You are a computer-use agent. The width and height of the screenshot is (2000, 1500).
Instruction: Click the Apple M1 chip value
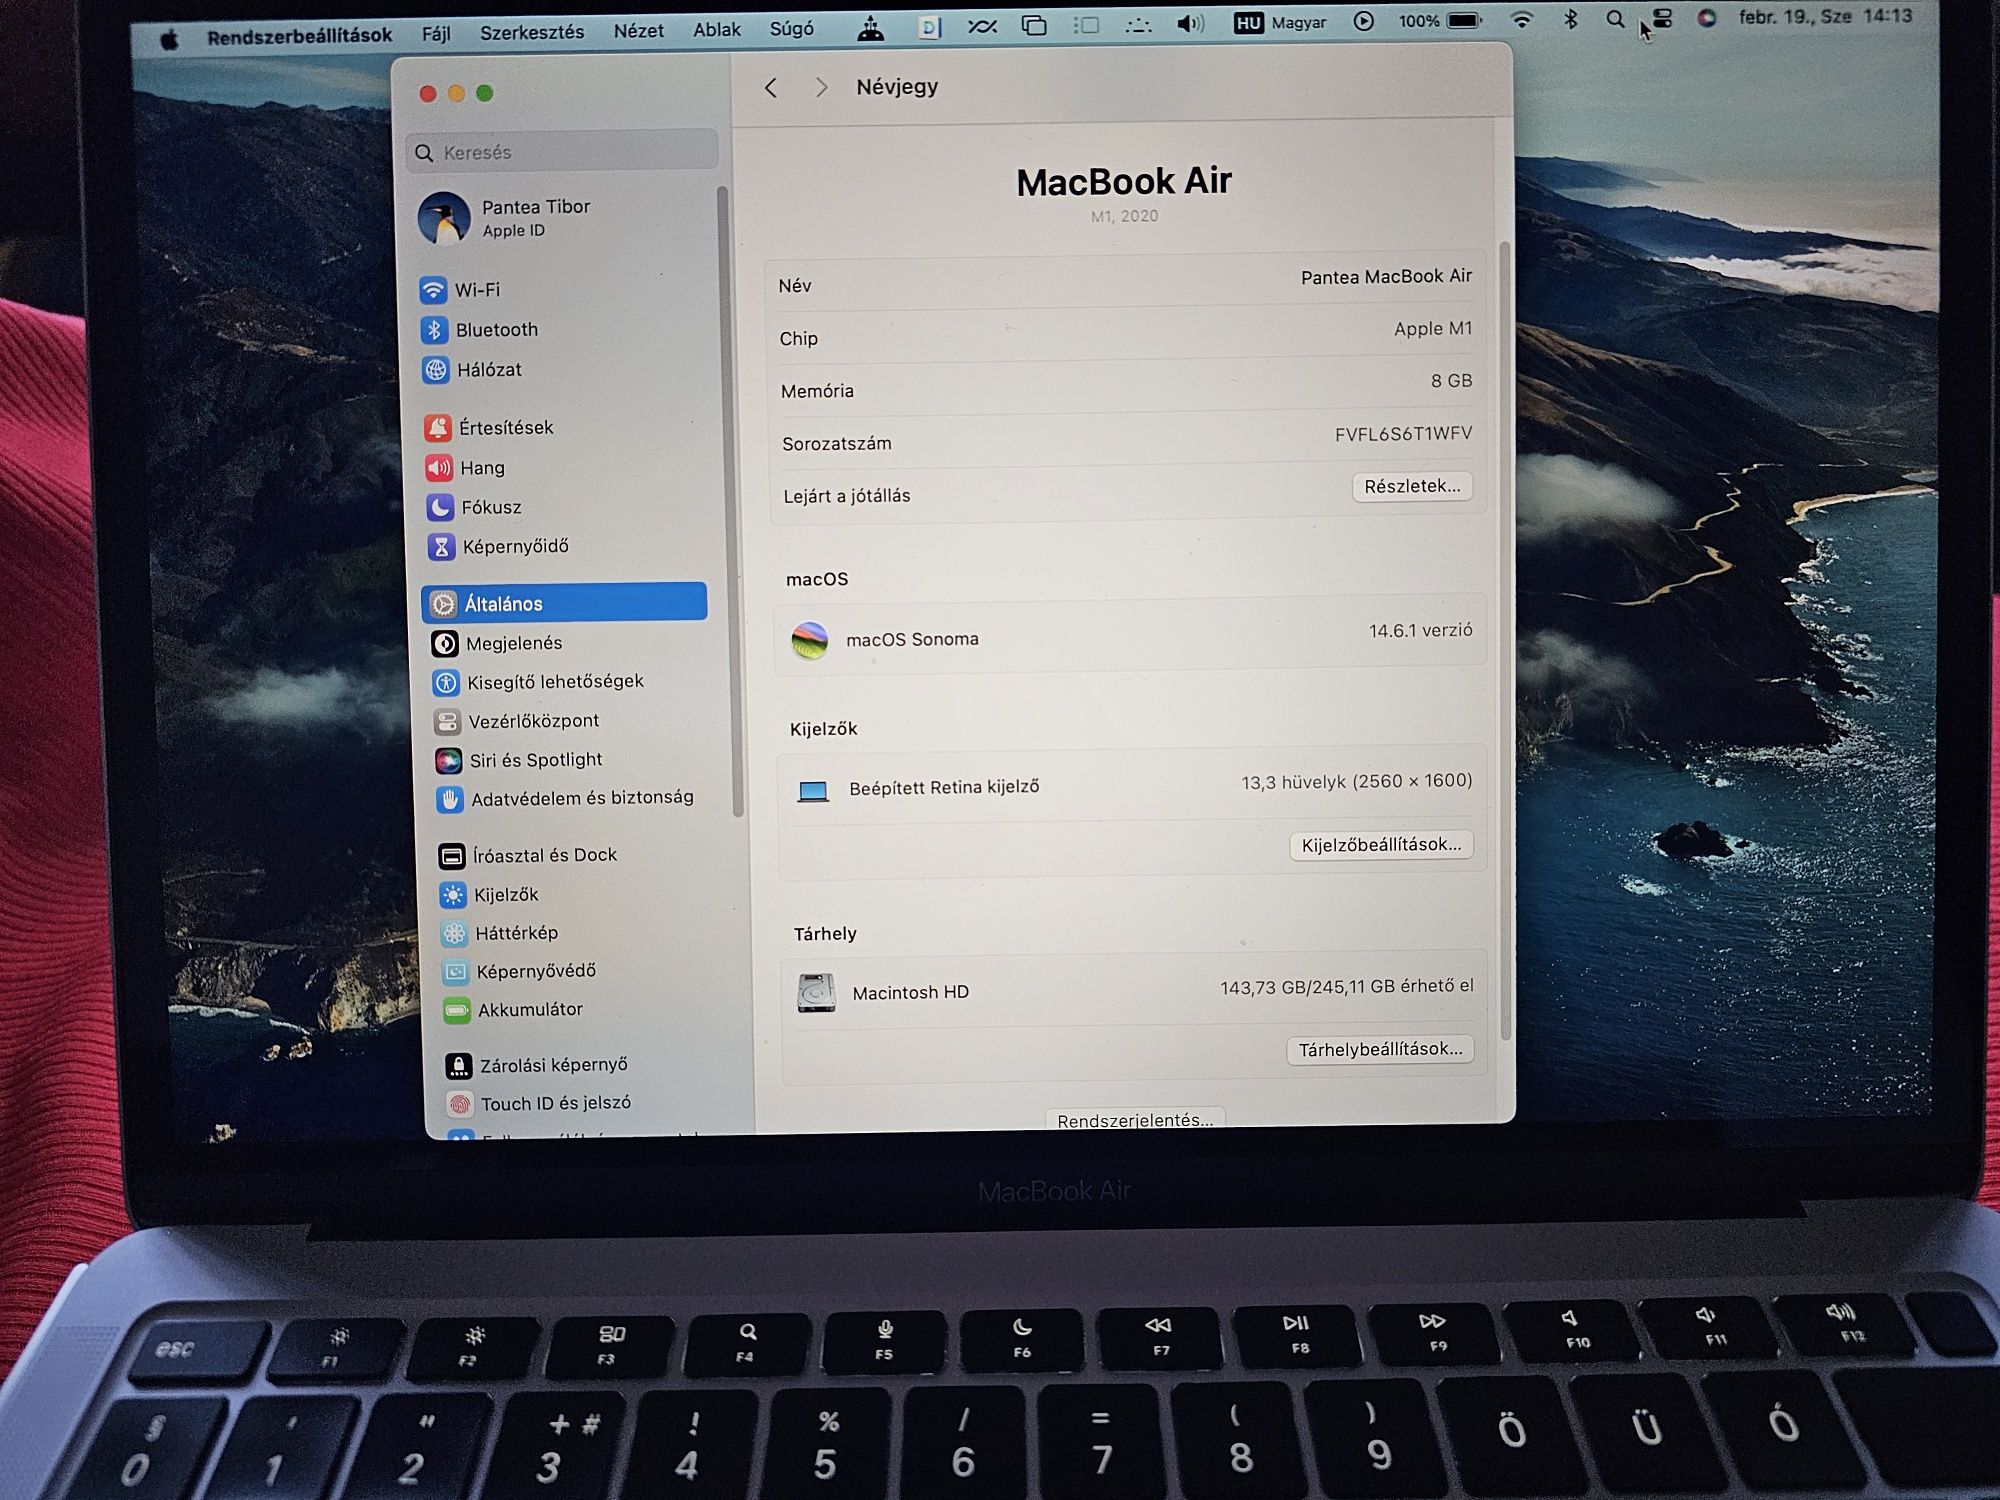(x=1433, y=329)
